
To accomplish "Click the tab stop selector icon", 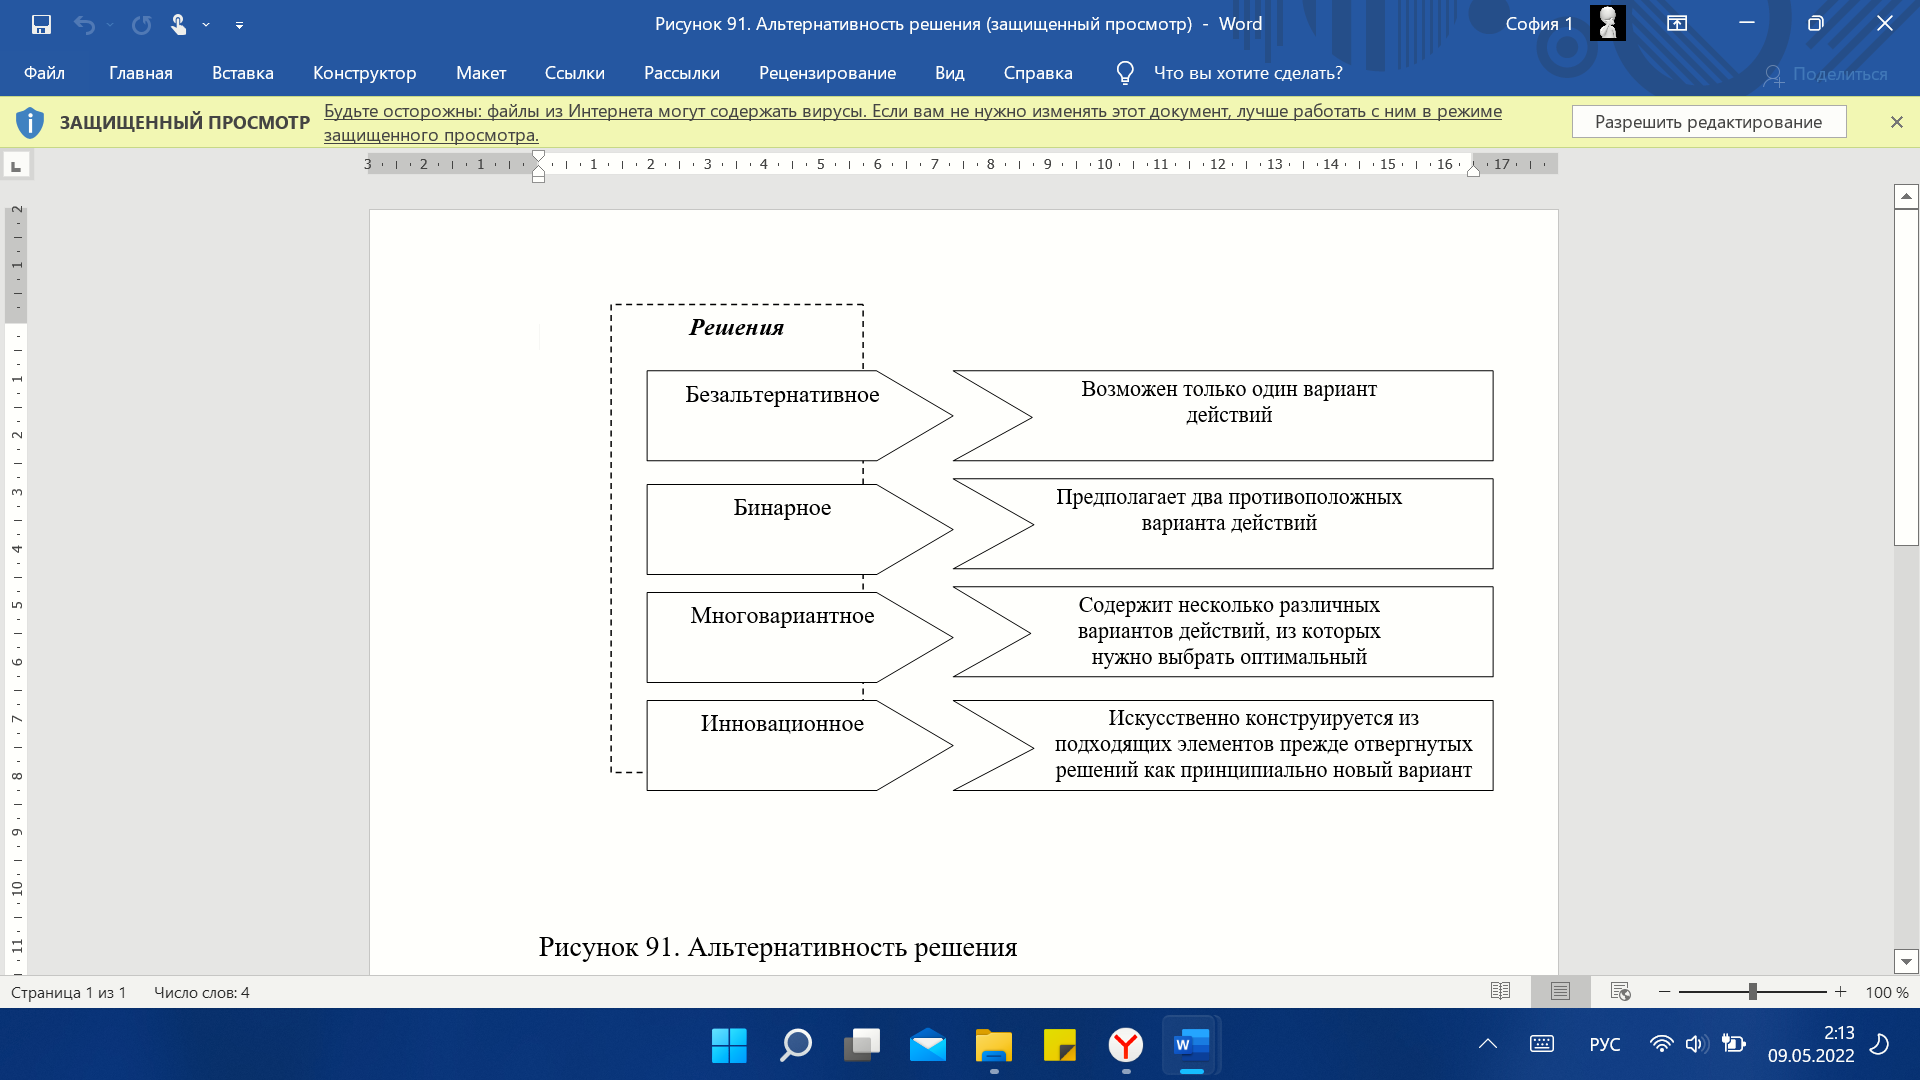I will coord(17,165).
